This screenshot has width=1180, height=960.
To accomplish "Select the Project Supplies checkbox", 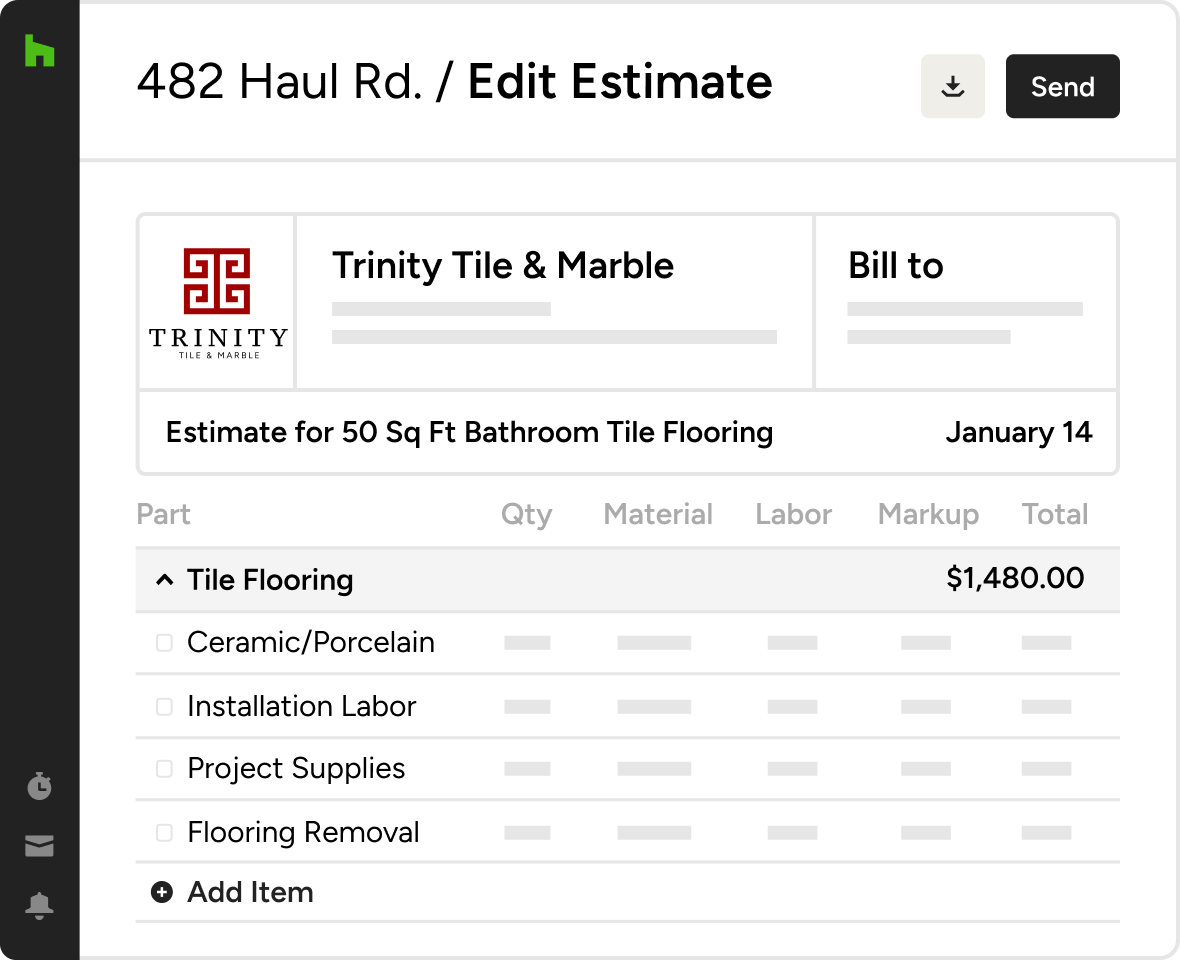I will 164,769.
